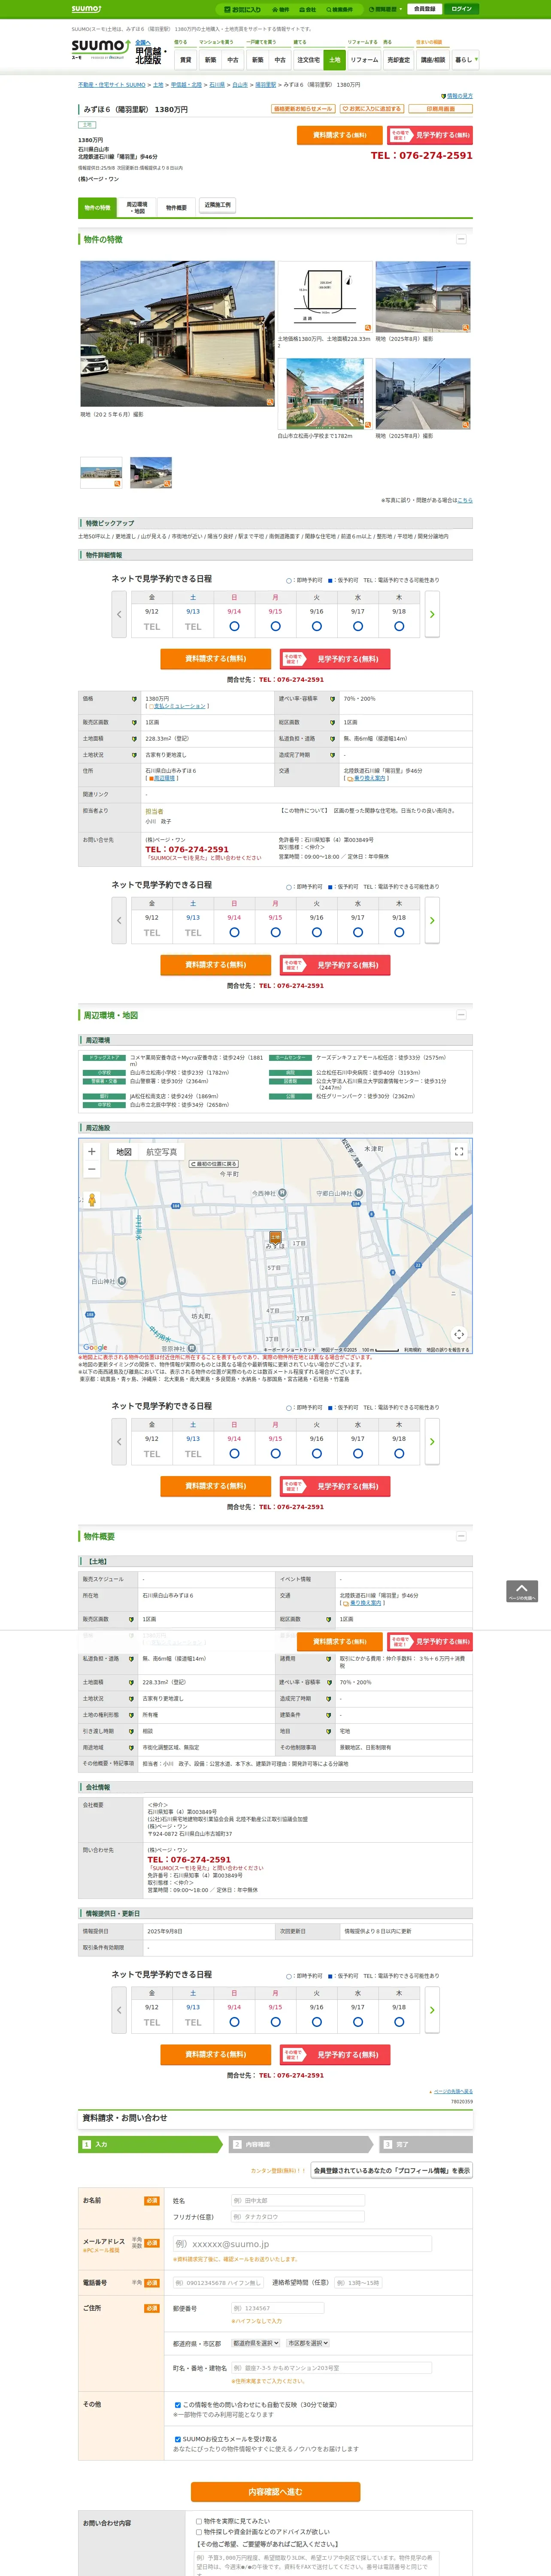
Task: Follow the 陽羽里駅 breadcrumb link
Action: coord(265,85)
